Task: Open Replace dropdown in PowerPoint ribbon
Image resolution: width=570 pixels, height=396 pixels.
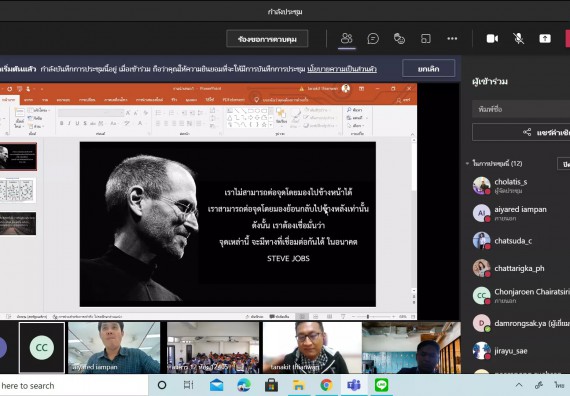Action: (x=357, y=118)
